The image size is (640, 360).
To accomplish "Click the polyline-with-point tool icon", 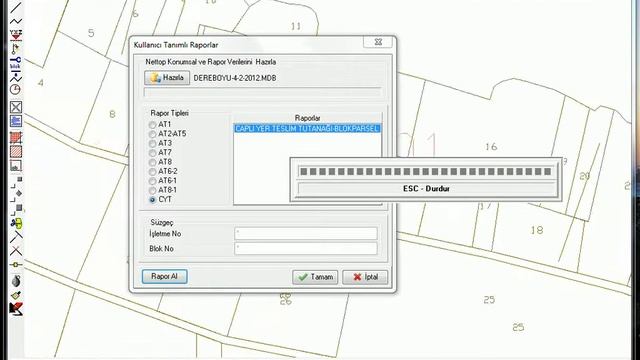I will (16, 76).
